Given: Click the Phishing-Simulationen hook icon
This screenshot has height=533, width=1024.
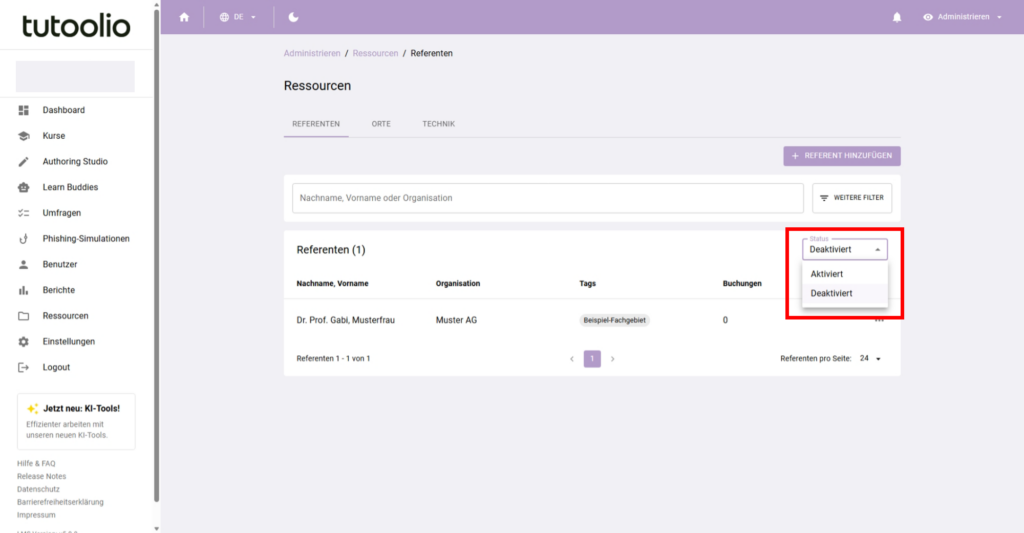Looking at the screenshot, I should 24,238.
